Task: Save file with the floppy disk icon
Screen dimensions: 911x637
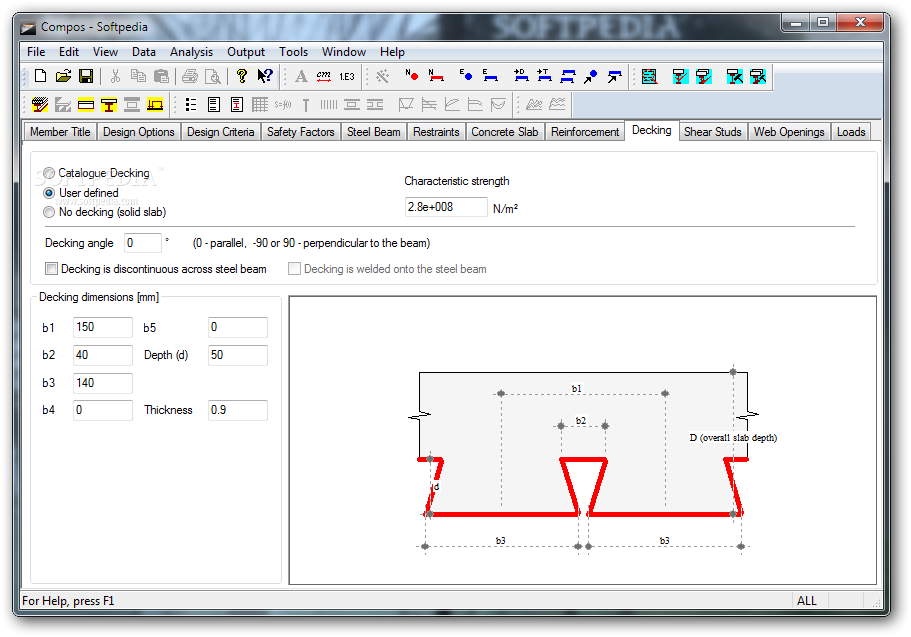Action: pyautogui.click(x=86, y=76)
